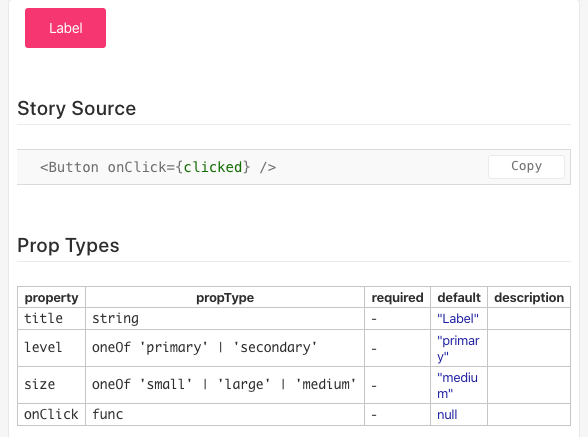
Task: Click the Button onClick source code line
Action: pyautogui.click(x=158, y=167)
